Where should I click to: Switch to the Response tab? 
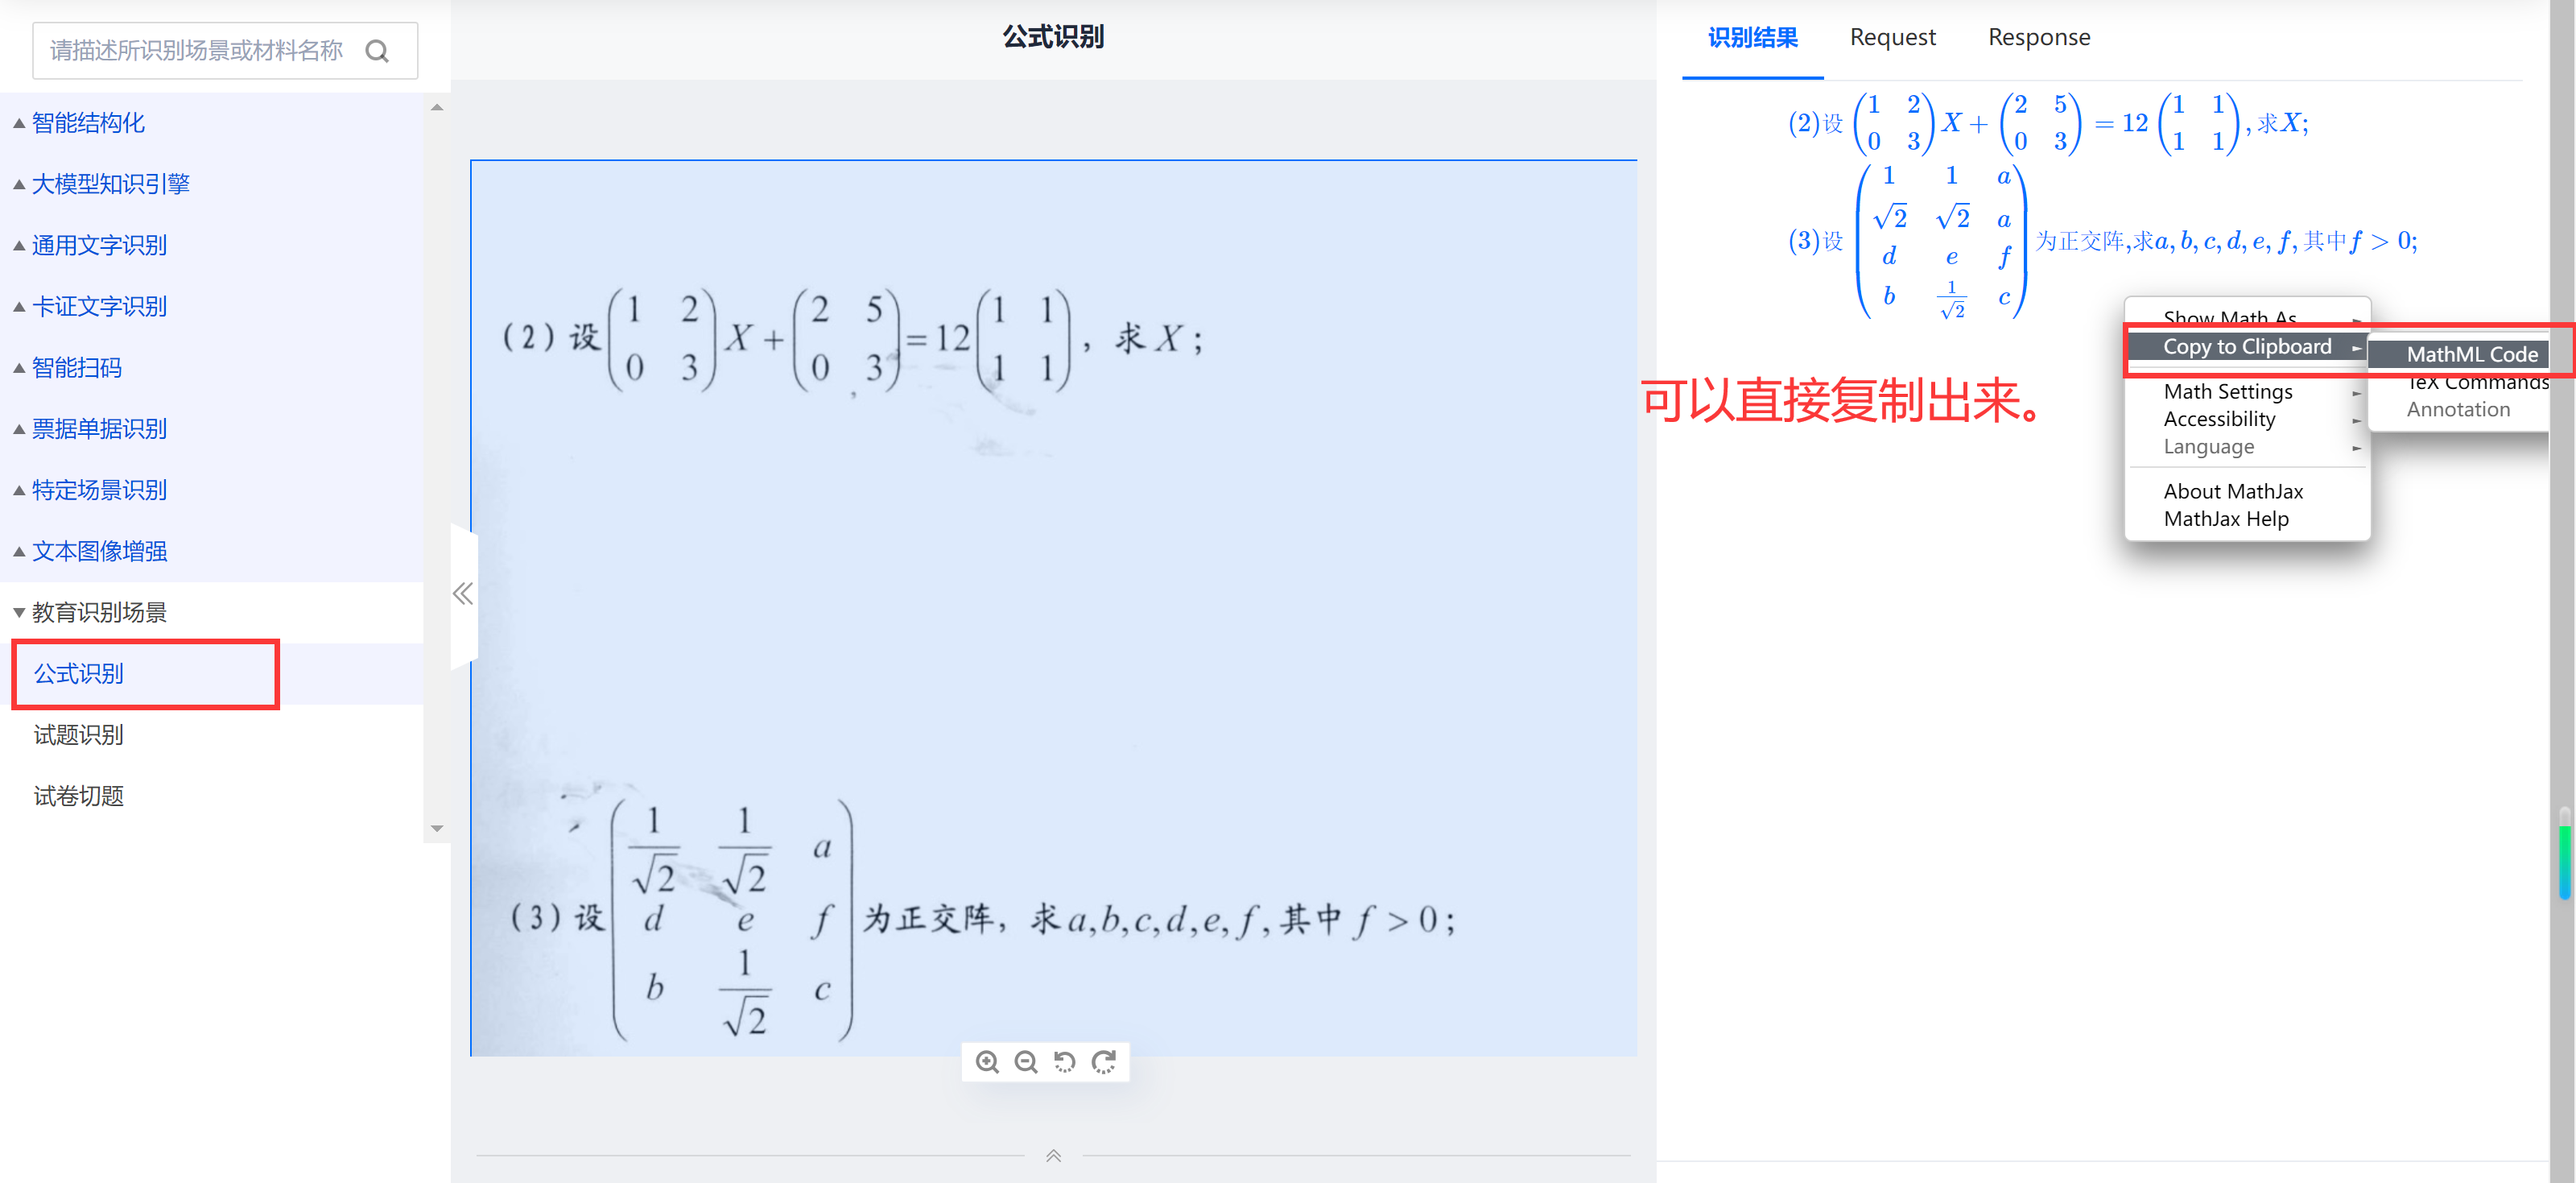pos(2038,38)
